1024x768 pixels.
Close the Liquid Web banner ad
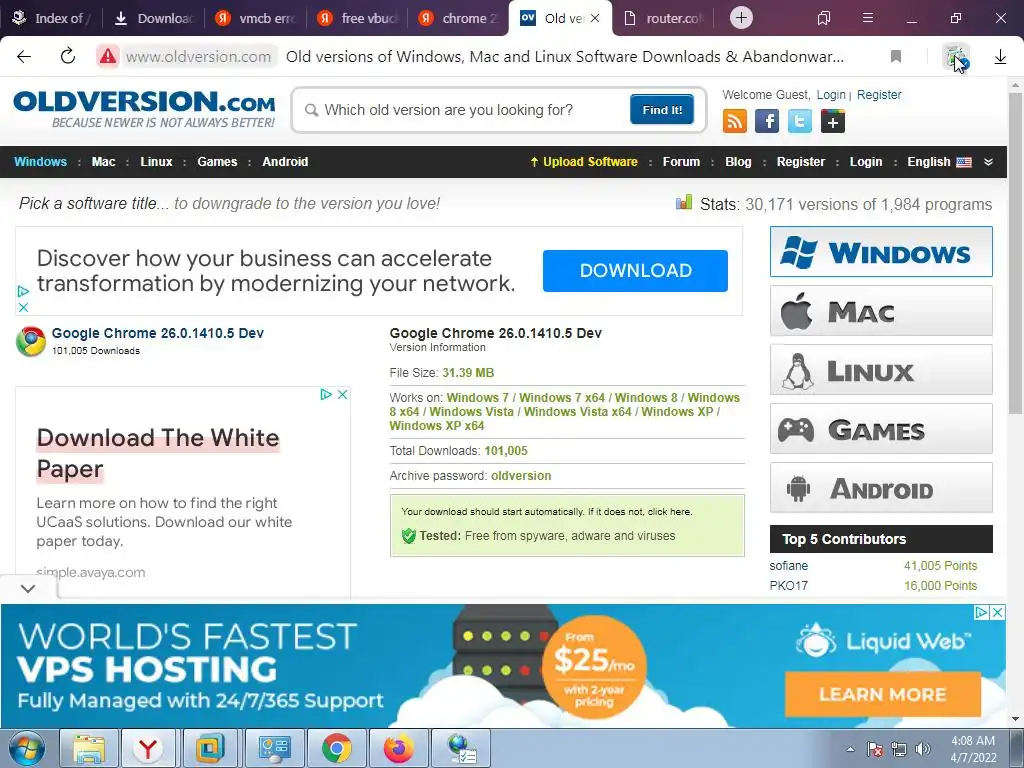click(x=997, y=613)
